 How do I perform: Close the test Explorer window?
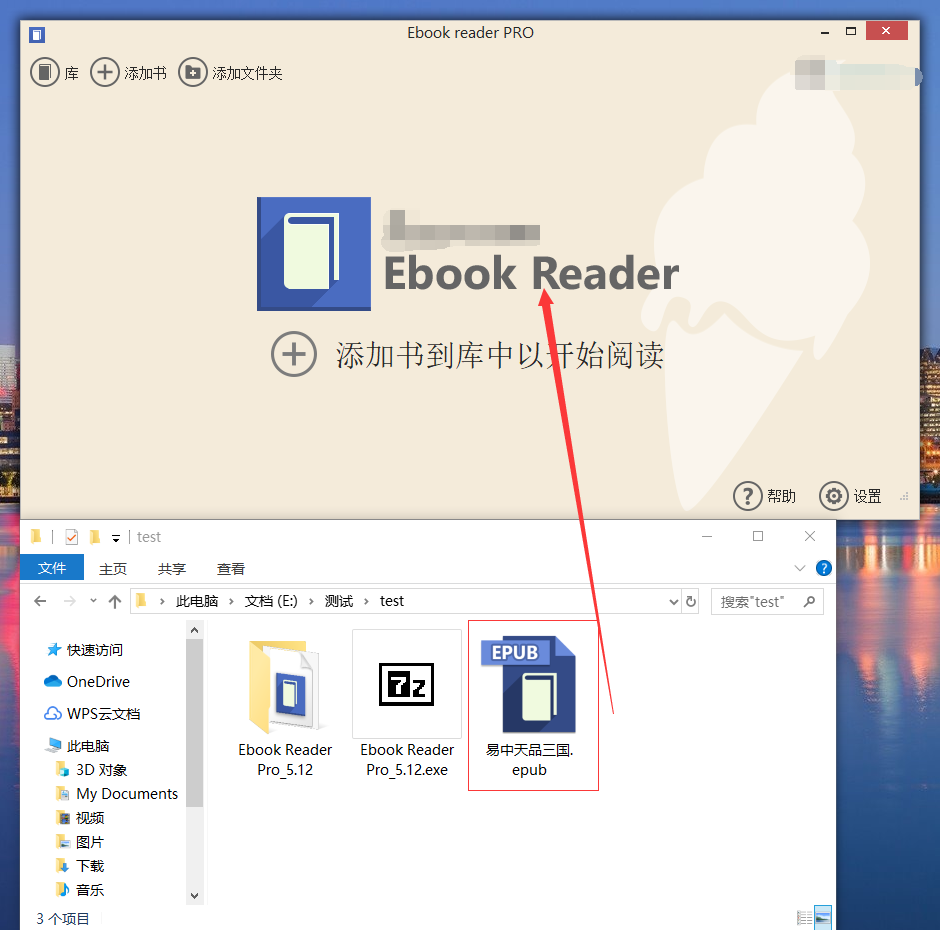pos(810,536)
